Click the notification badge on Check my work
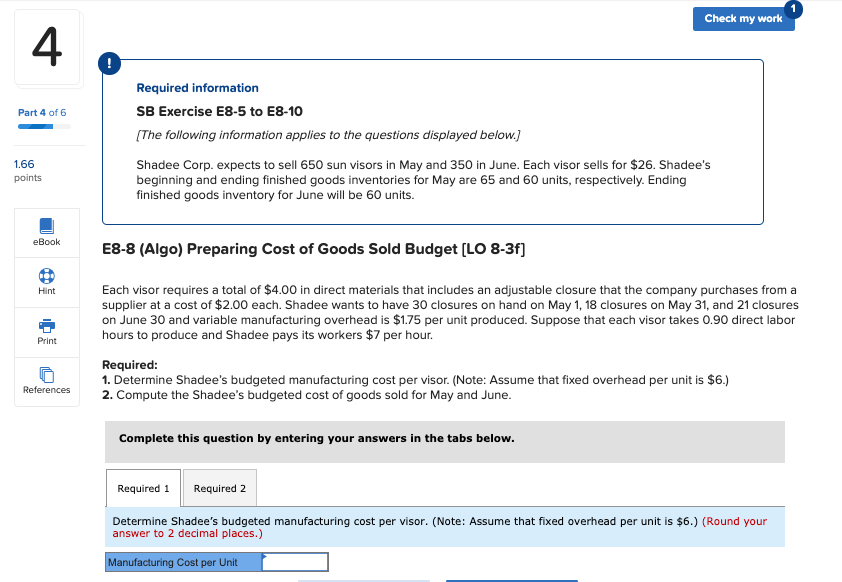The height and width of the screenshot is (582, 842). [793, 9]
